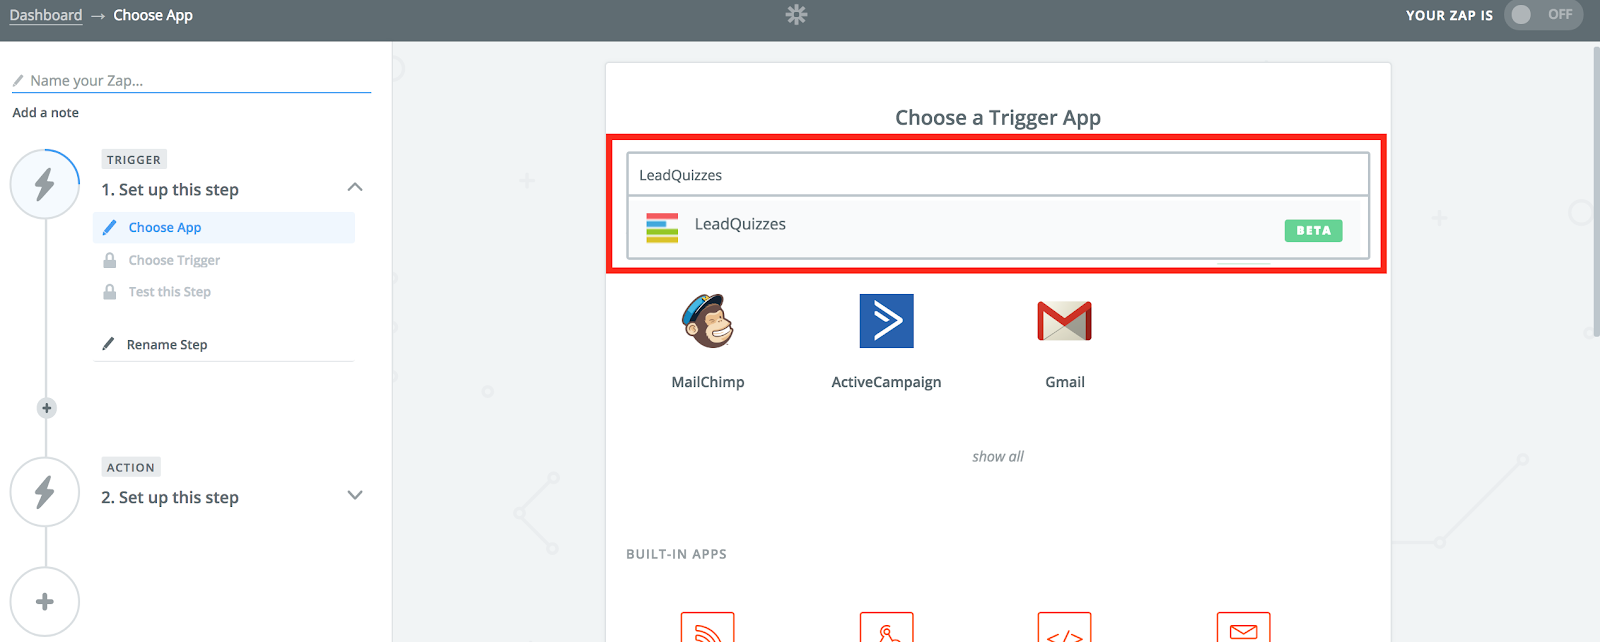
Task: Select RSS built-in app icon
Action: (x=708, y=627)
